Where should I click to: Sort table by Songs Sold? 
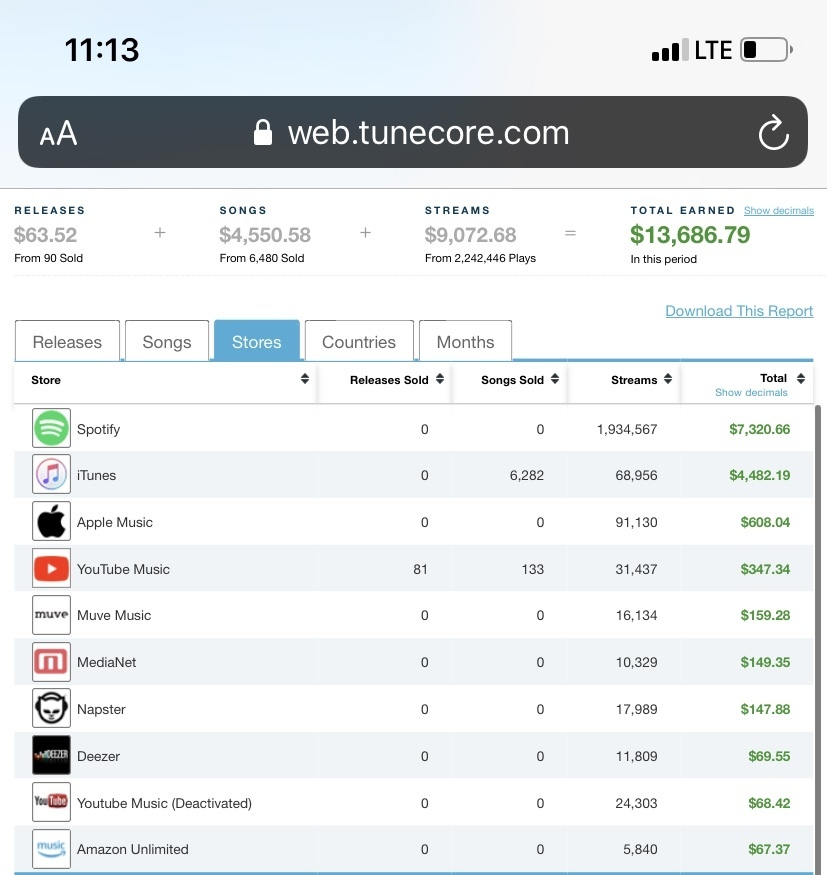(555, 379)
